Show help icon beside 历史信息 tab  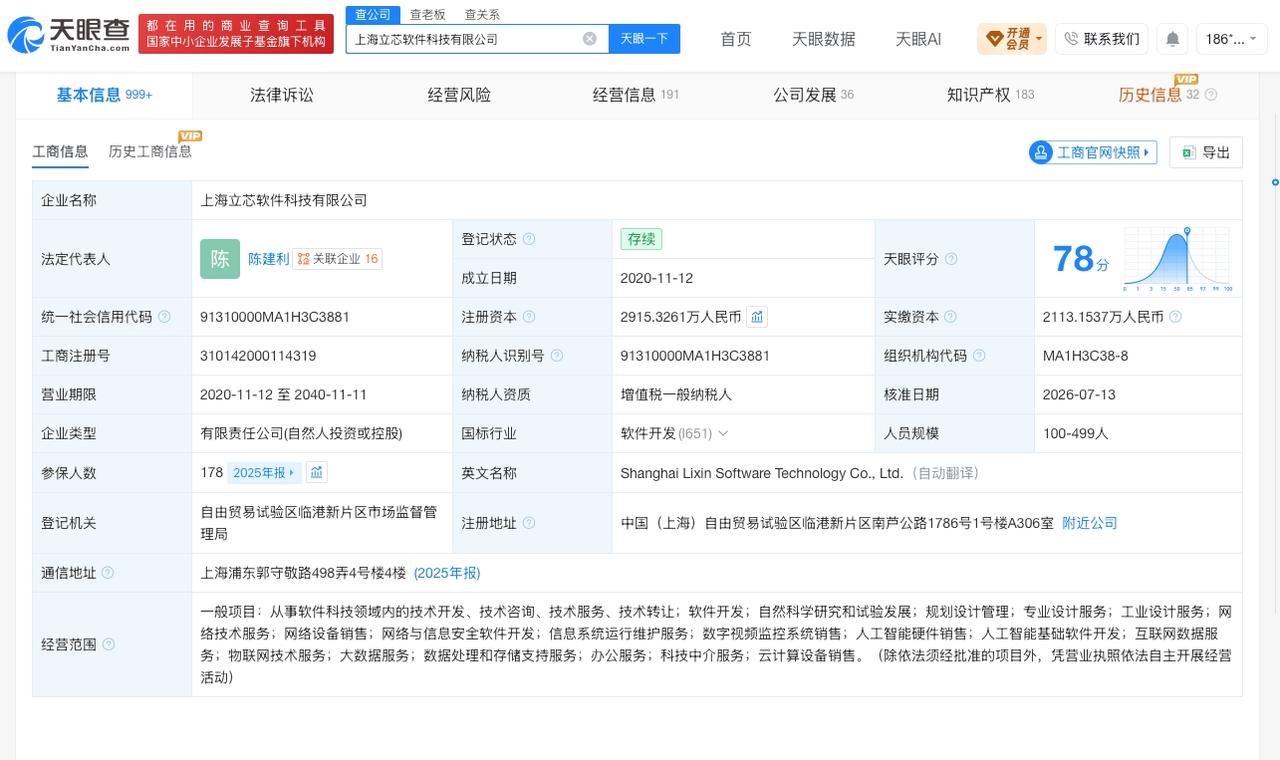coord(1211,95)
